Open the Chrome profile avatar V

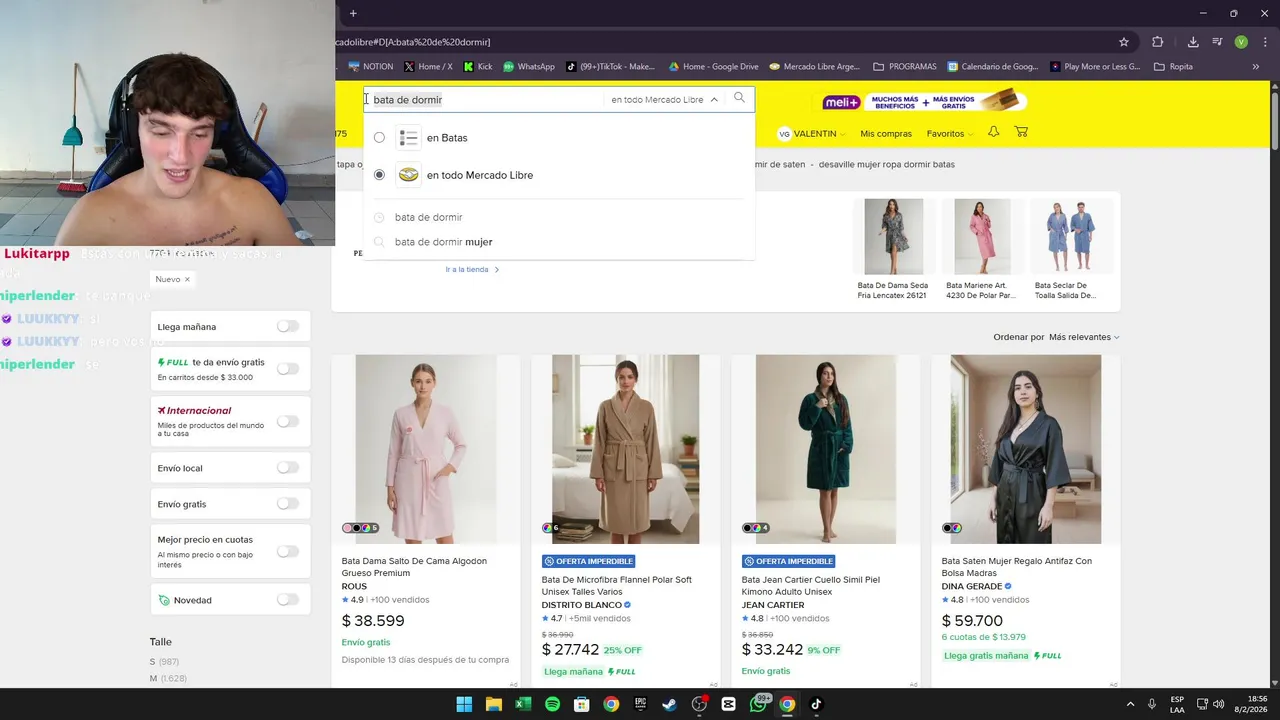pyautogui.click(x=1241, y=42)
